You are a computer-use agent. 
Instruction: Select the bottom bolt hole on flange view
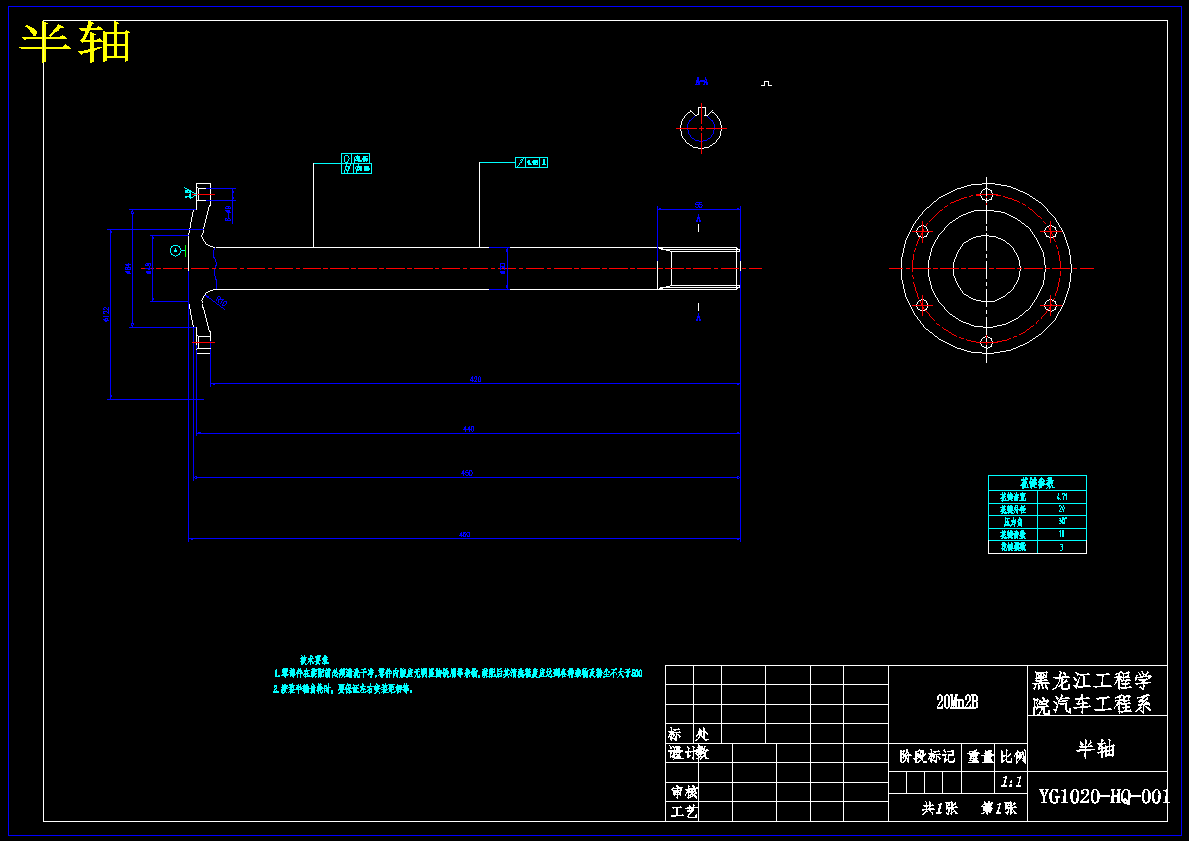(987, 342)
